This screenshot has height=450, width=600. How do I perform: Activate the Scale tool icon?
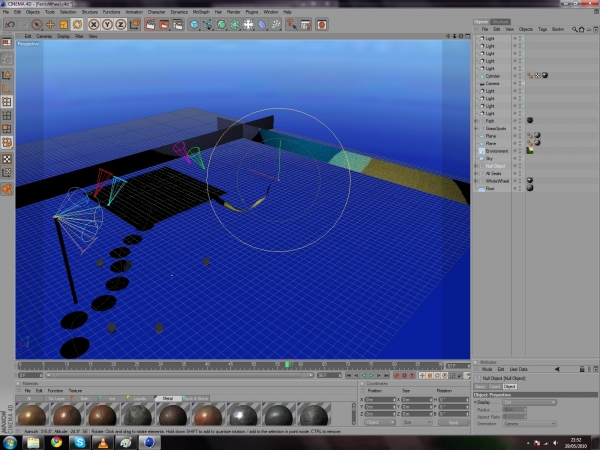pos(64,25)
